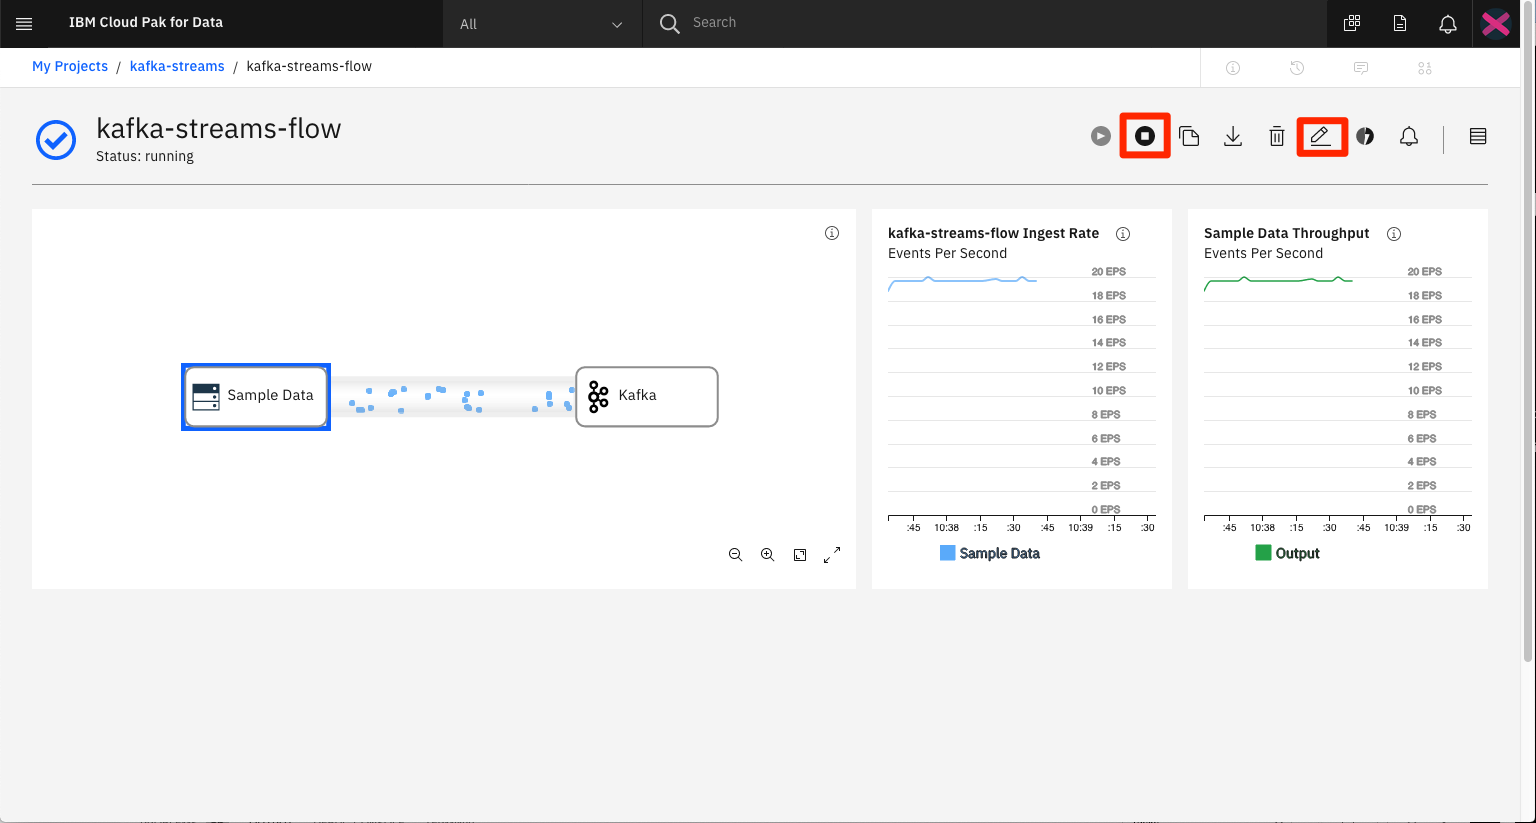Fit flow to canvas view

[800, 555]
